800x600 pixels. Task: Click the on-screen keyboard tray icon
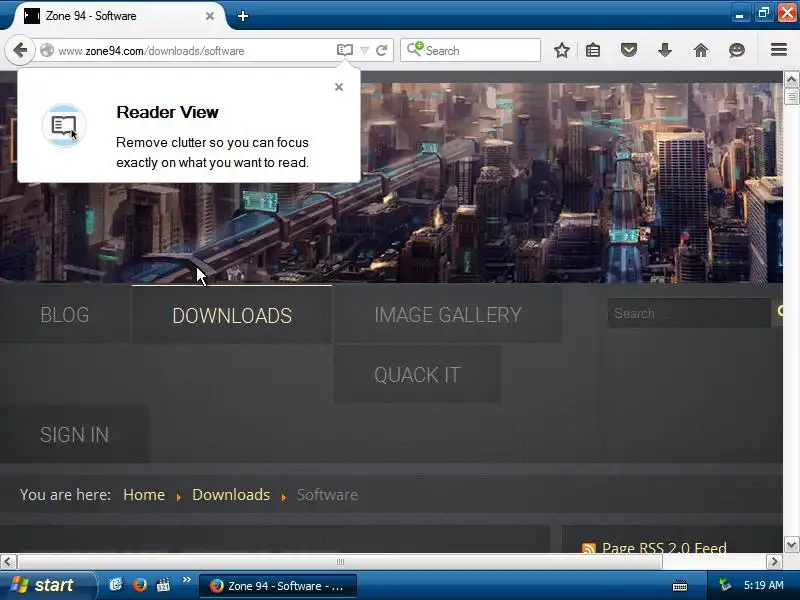680,586
